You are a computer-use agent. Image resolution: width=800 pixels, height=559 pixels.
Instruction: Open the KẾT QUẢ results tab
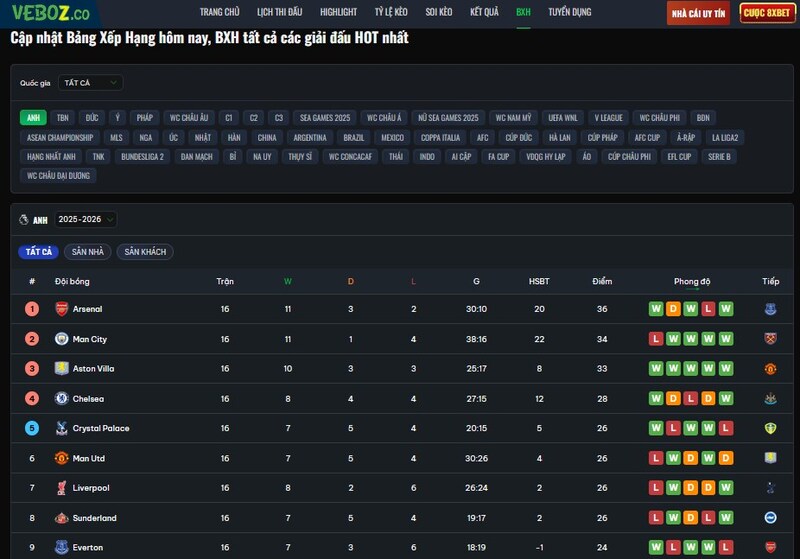[484, 12]
